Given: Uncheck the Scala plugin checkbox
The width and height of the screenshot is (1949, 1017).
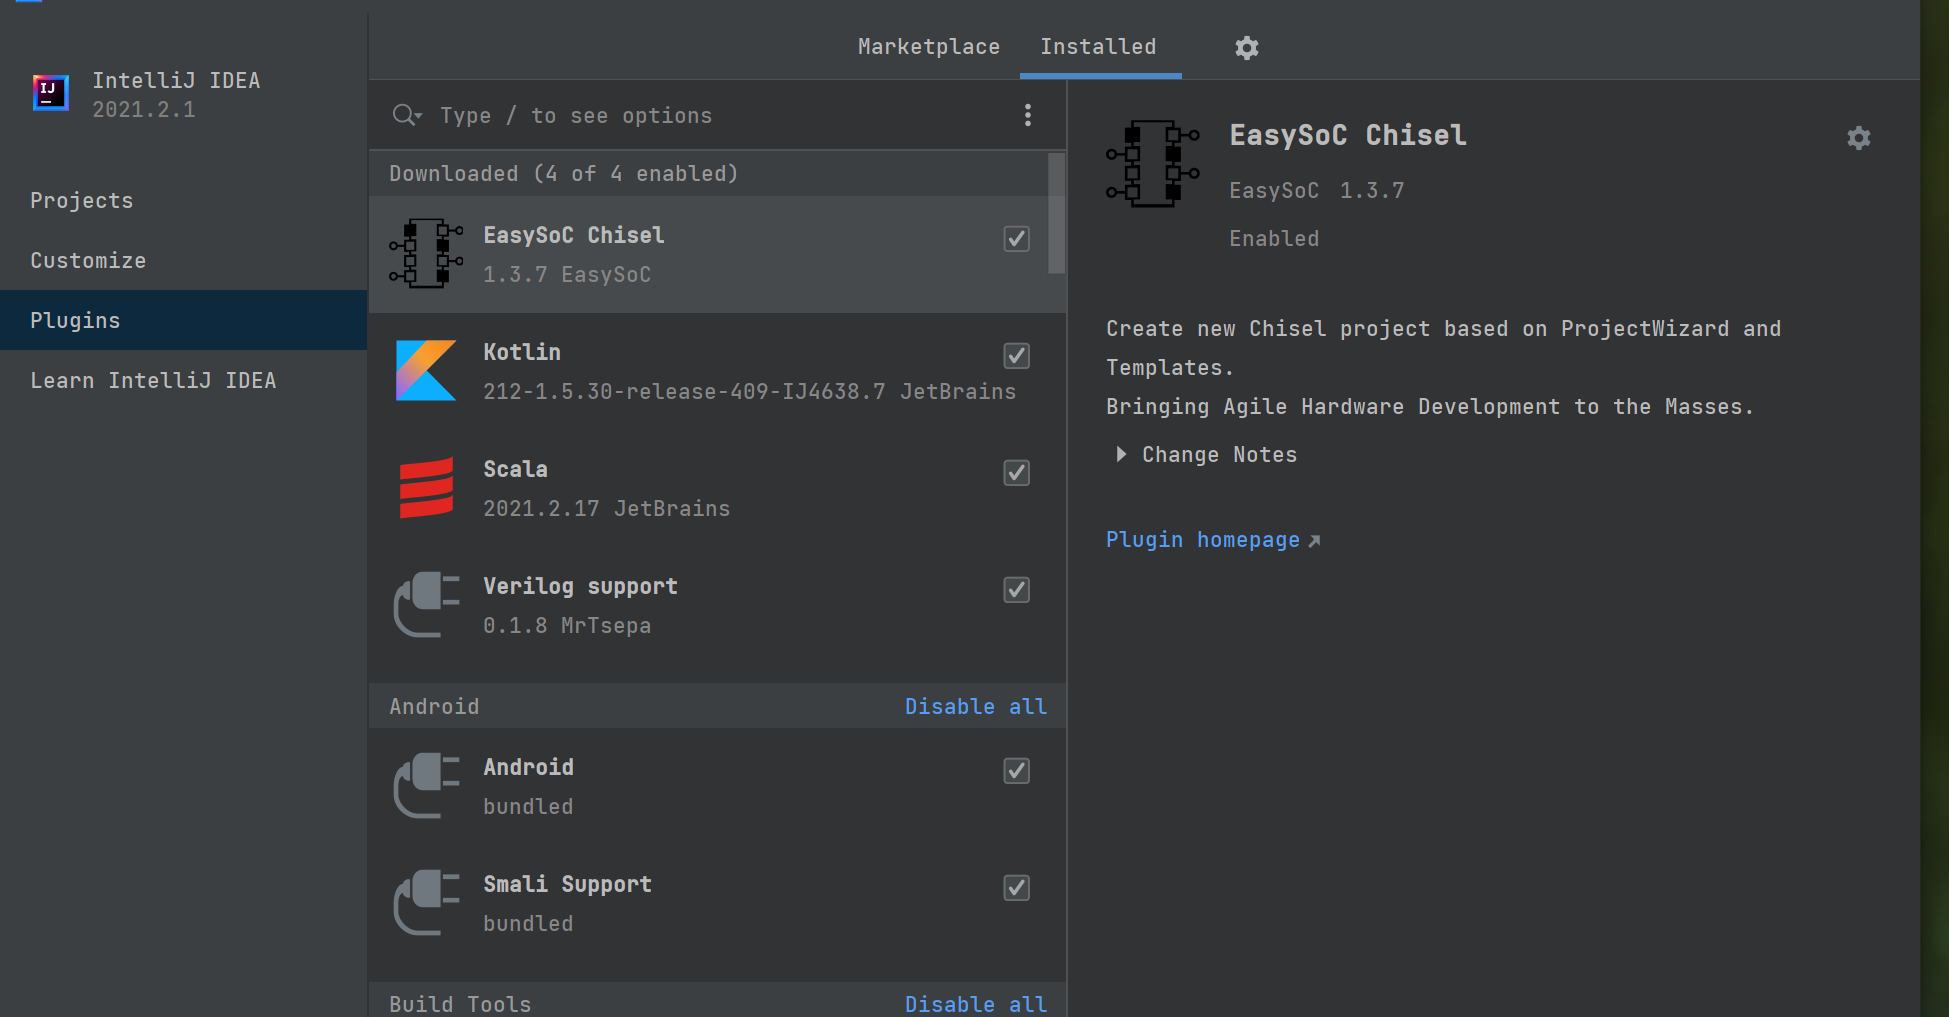Looking at the screenshot, I should [x=1016, y=473].
